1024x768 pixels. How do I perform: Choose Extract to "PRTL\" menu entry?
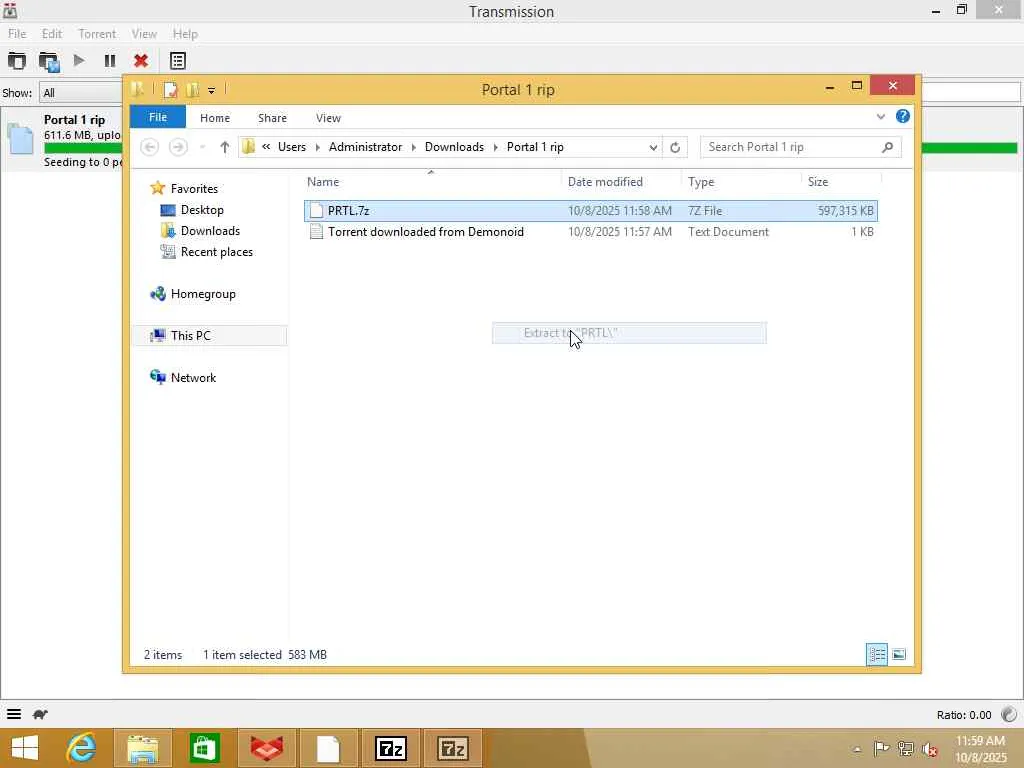tap(629, 333)
